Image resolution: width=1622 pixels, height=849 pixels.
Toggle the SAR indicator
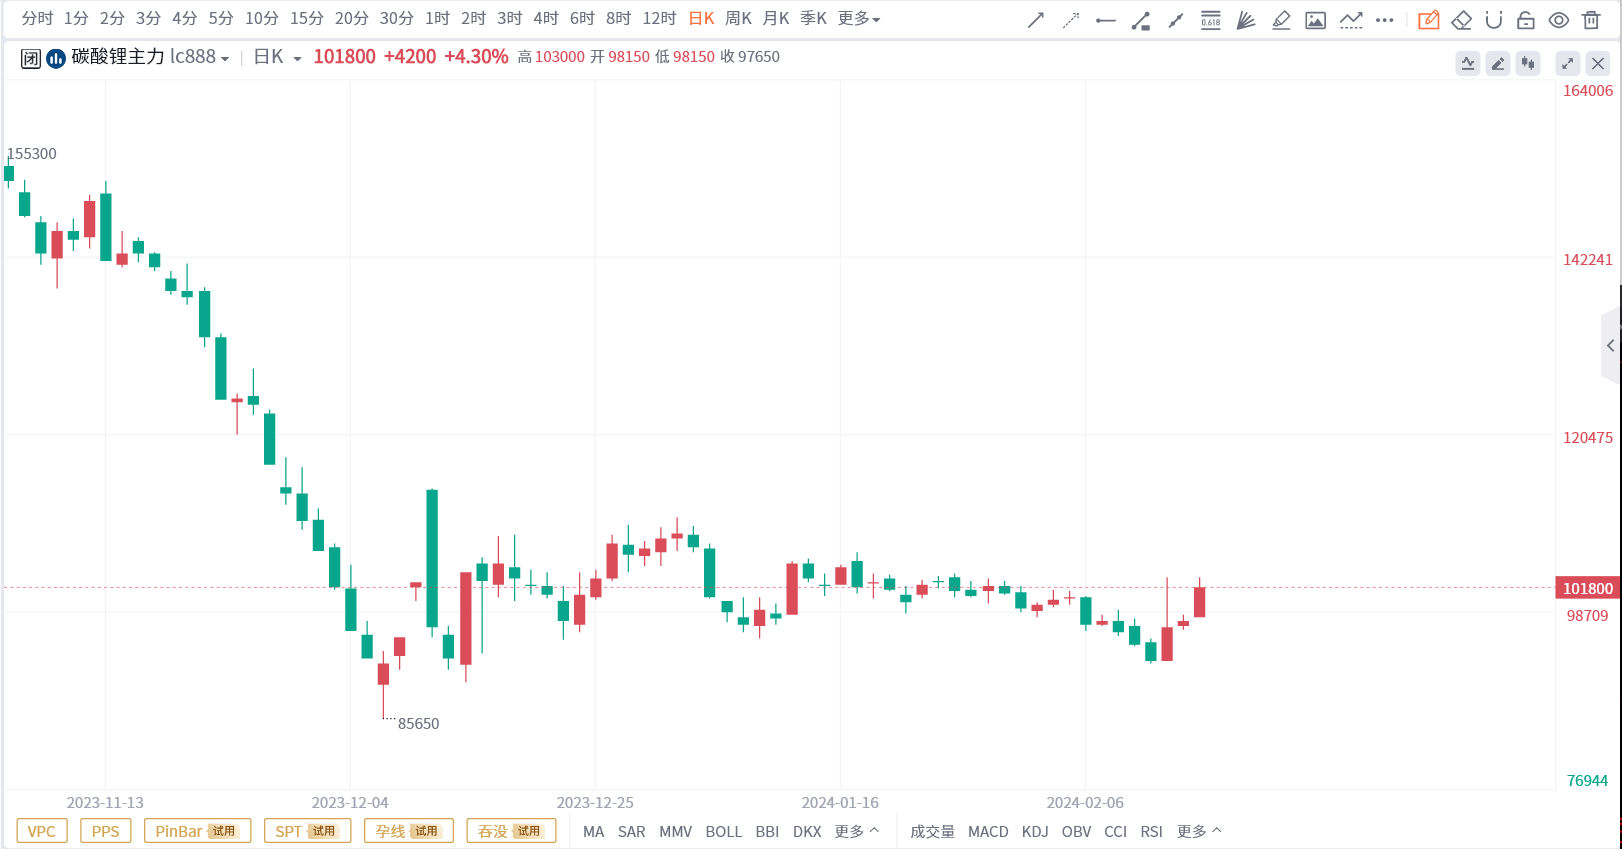632,831
